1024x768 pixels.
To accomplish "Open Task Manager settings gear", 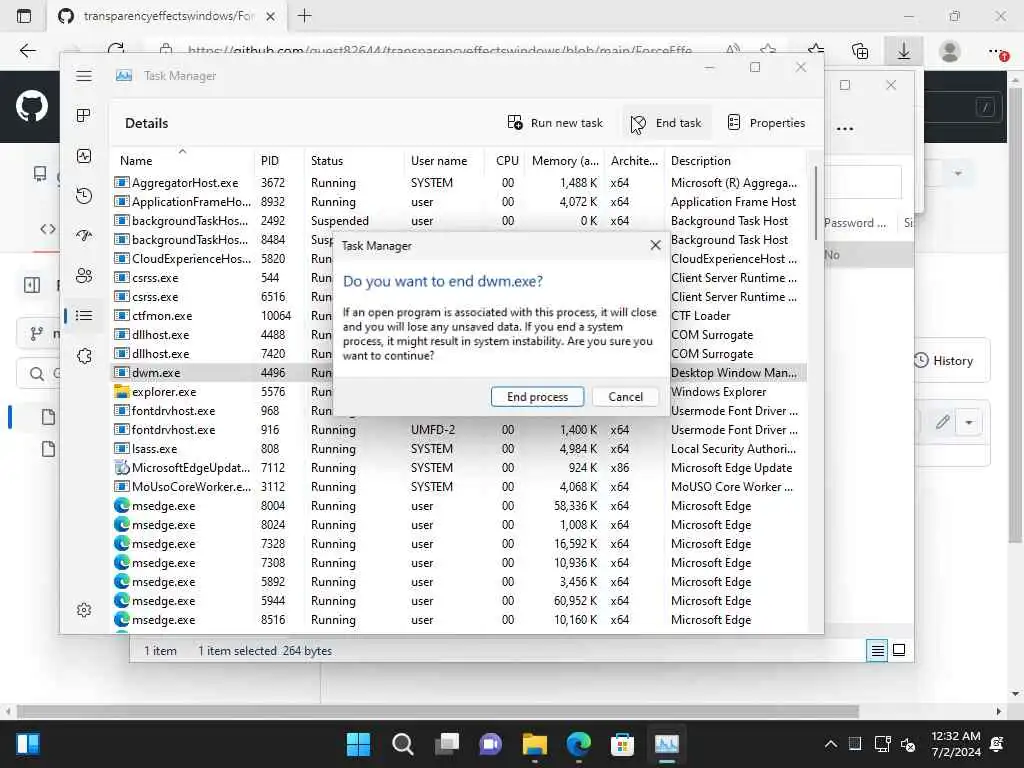I will tap(84, 610).
